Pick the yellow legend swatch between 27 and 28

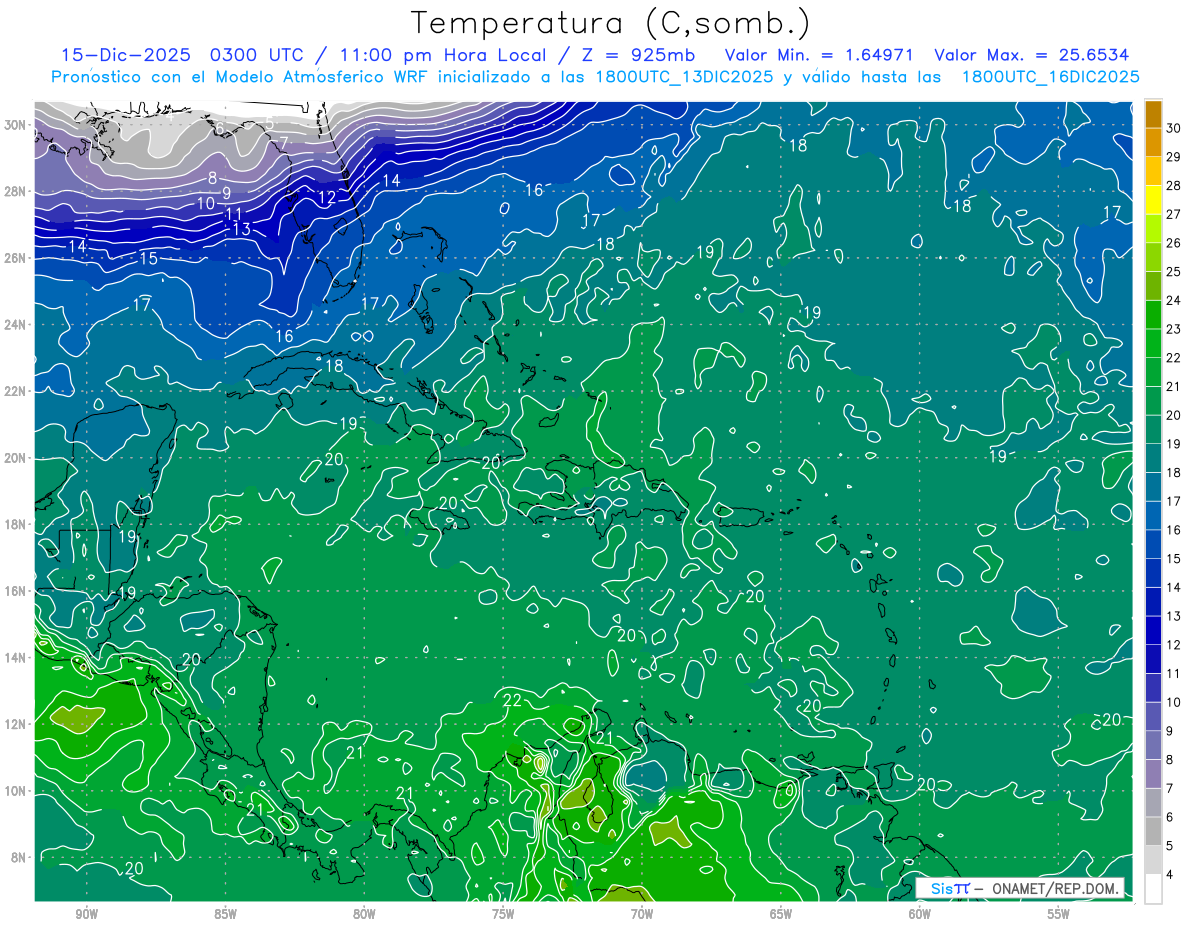(x=1153, y=200)
